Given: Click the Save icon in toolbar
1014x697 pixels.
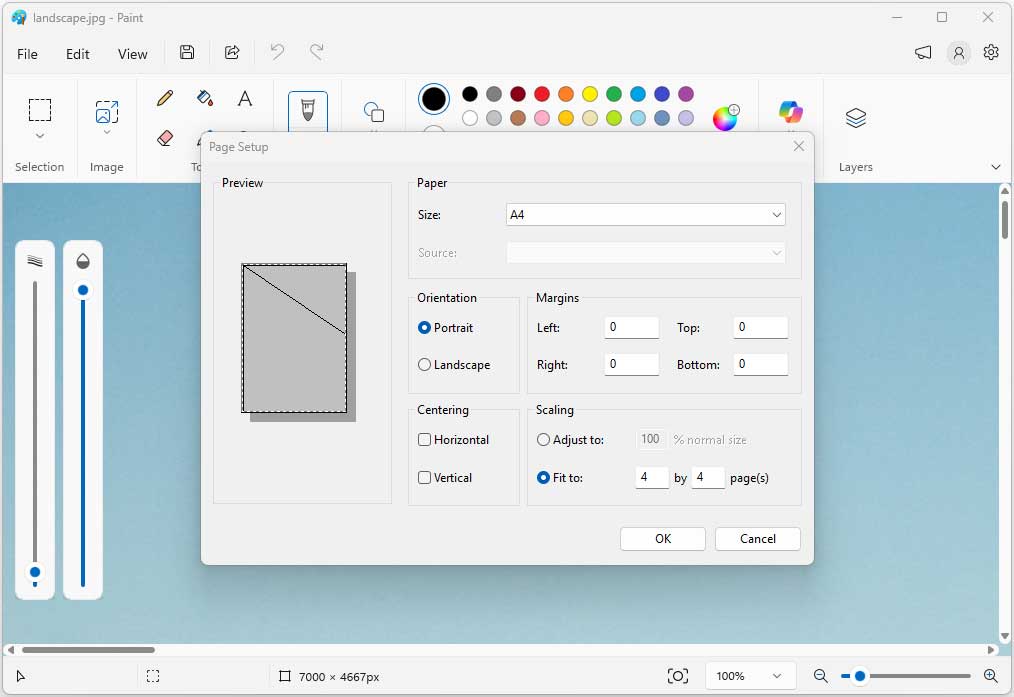Looking at the screenshot, I should pos(187,52).
